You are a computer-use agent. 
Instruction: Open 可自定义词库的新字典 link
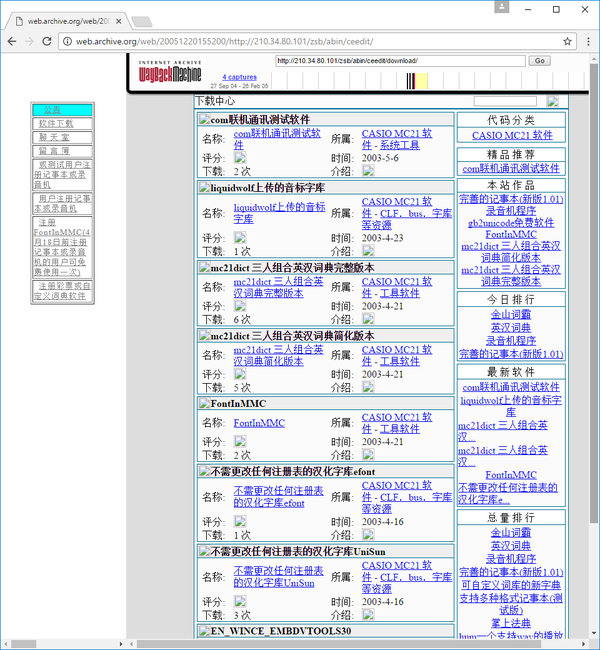pos(511,585)
